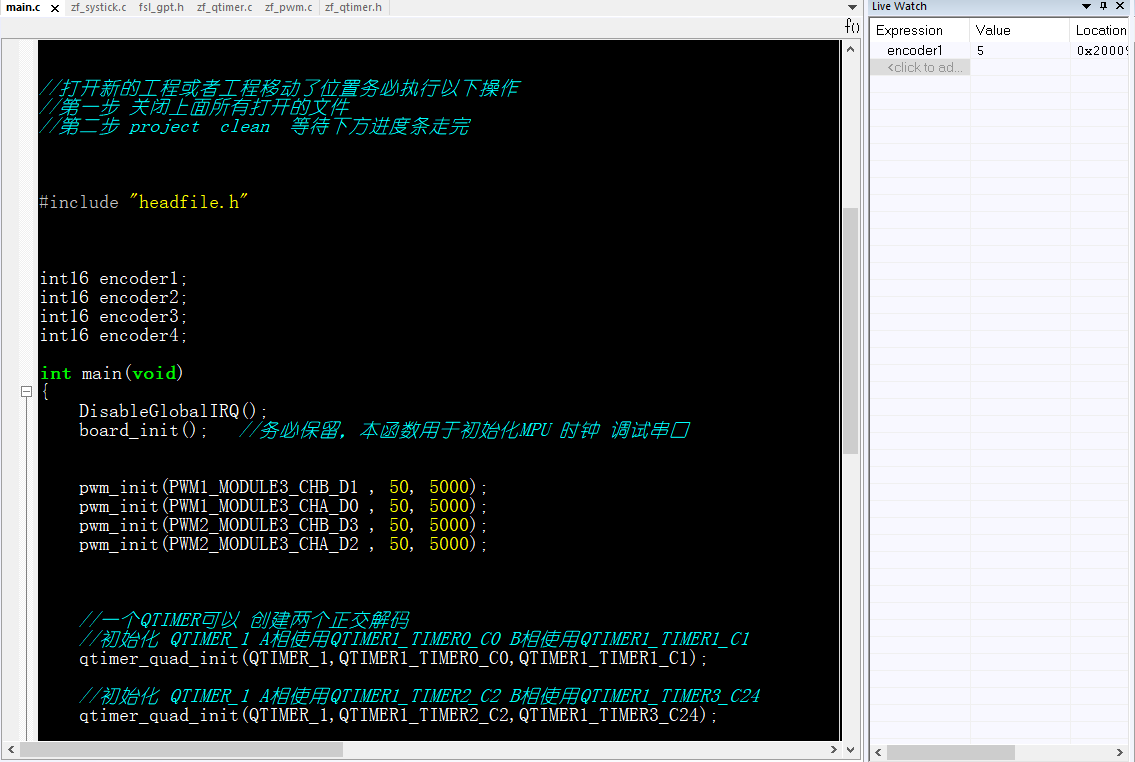This screenshot has width=1135, height=762.
Task: Click the Expression column header
Action: (919, 30)
